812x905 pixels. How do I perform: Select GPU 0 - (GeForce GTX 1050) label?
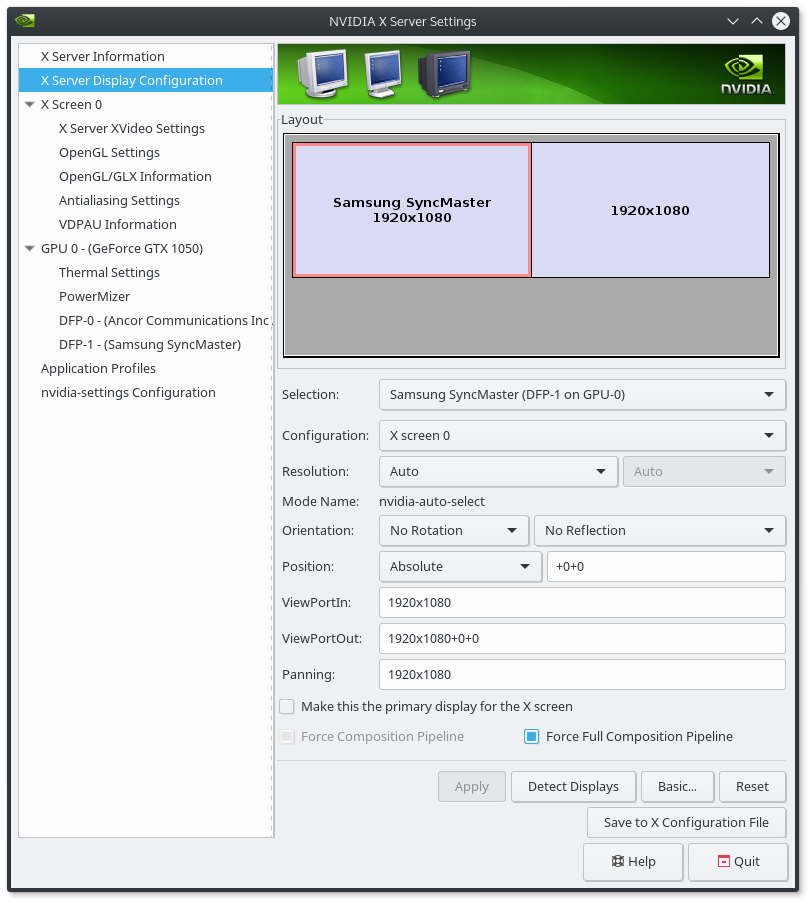pyautogui.click(x=122, y=249)
